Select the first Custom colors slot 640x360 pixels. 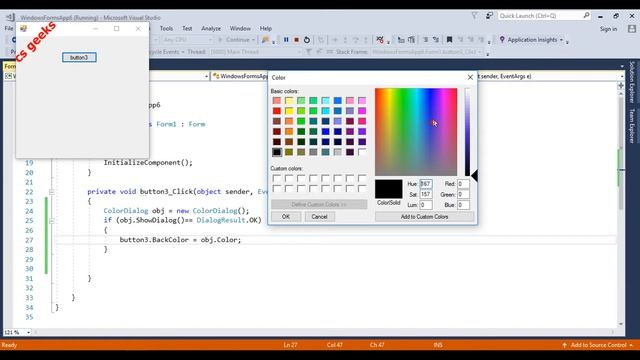tap(277, 178)
